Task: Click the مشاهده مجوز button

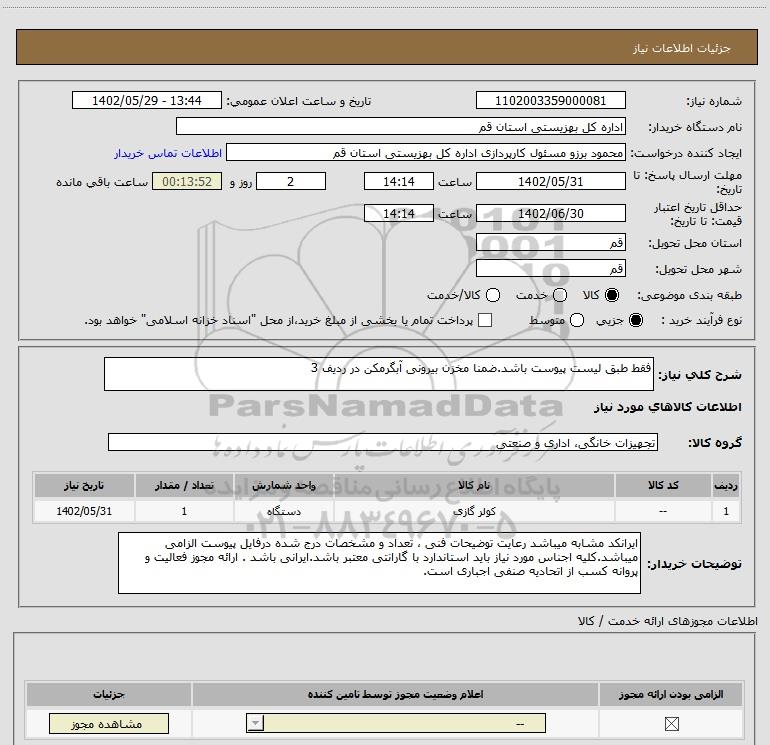Action: pos(109,723)
